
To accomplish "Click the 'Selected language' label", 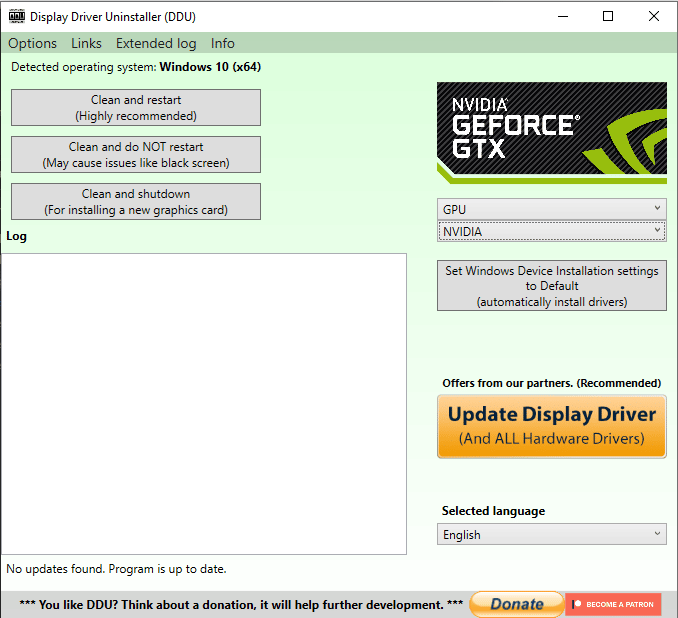I will pyautogui.click(x=493, y=511).
